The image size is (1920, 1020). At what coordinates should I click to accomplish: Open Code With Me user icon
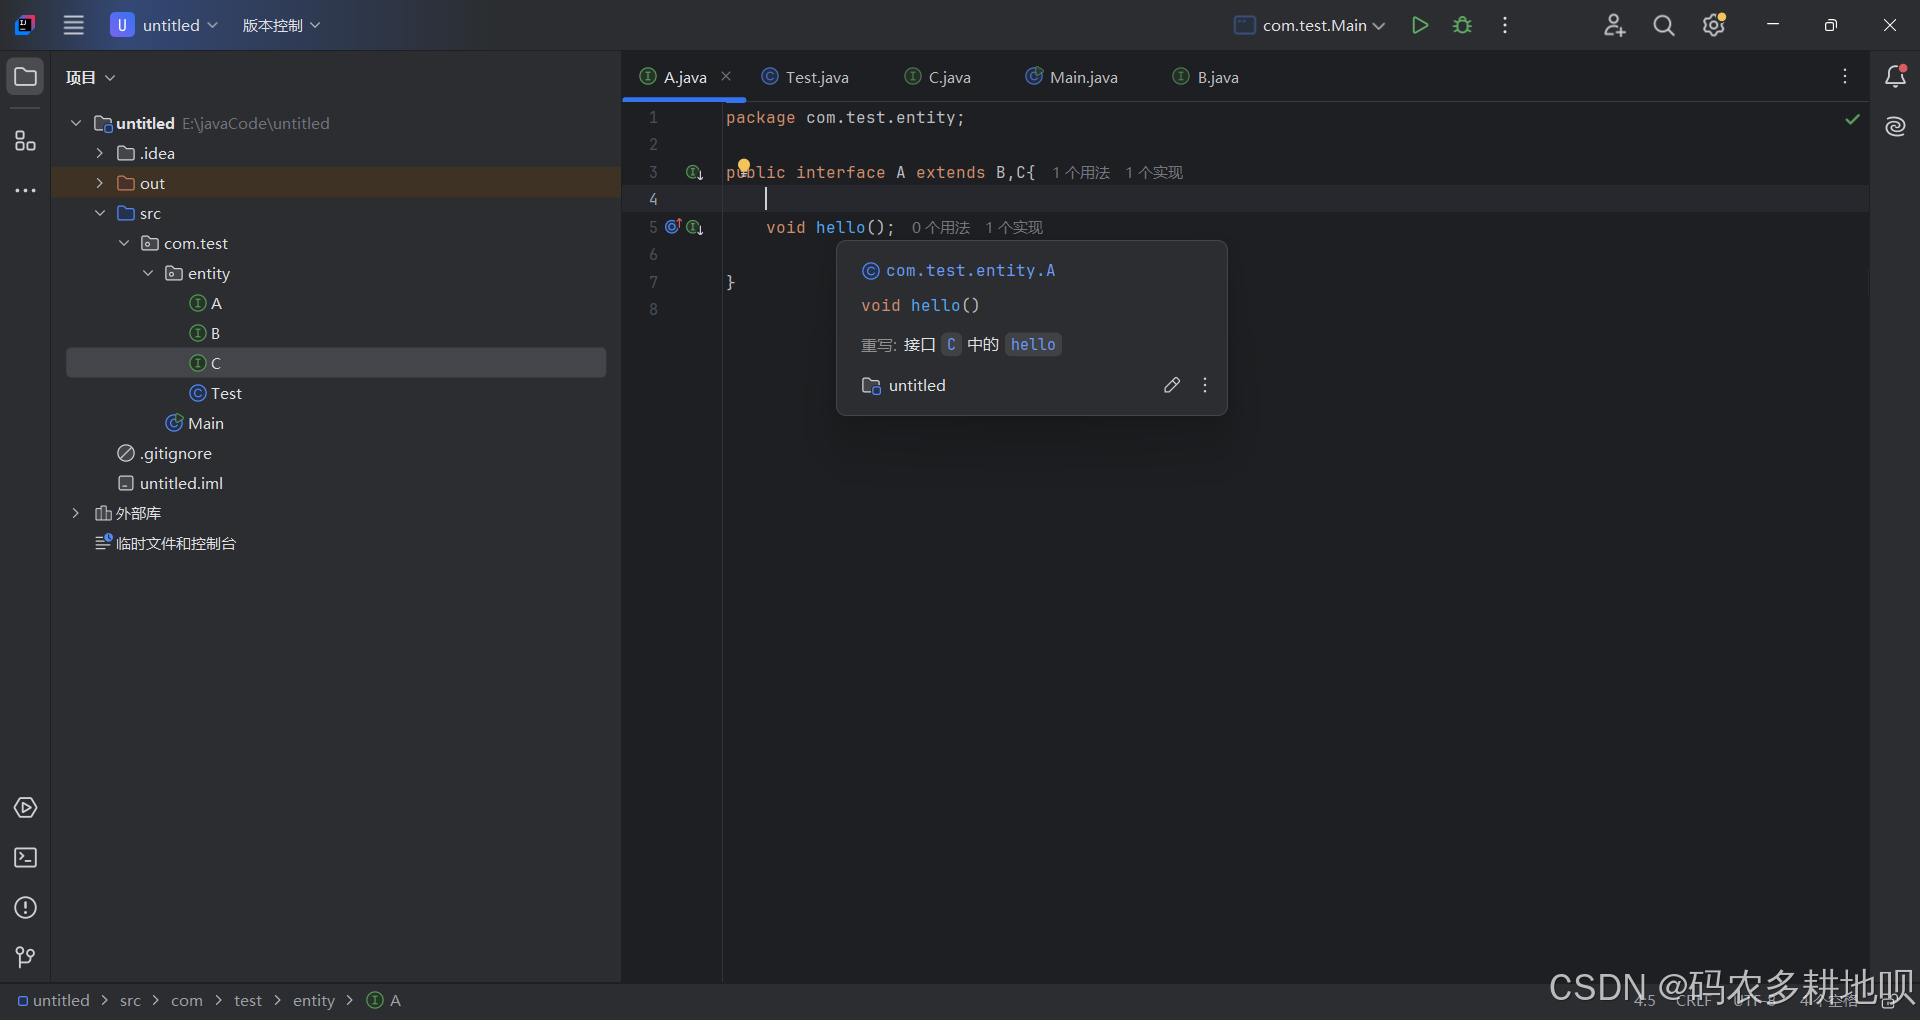[1614, 25]
